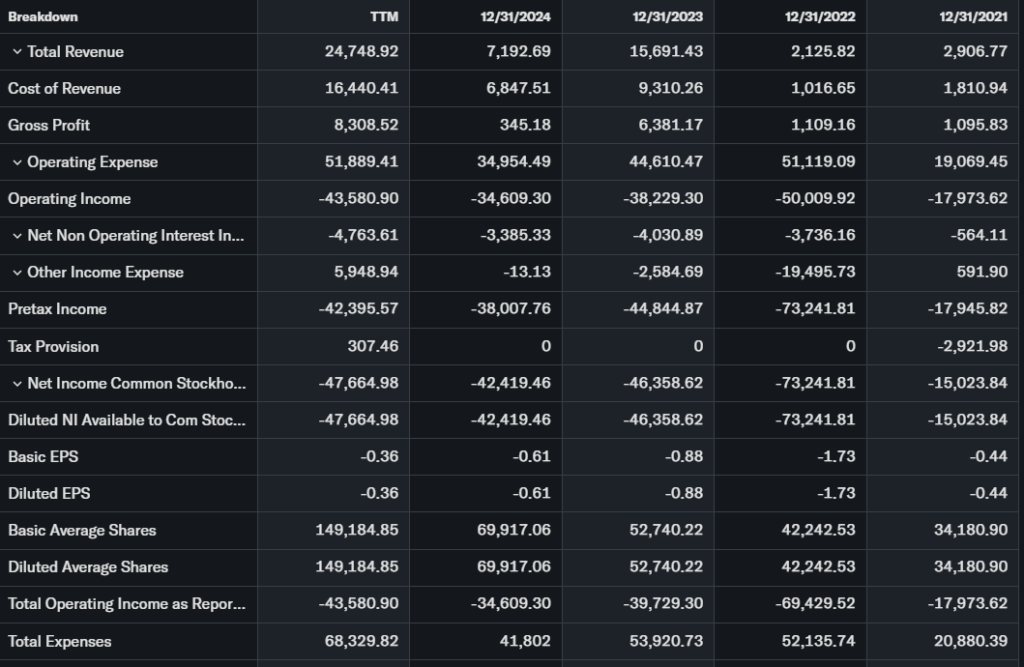Click the Total Expenses row label
The image size is (1024, 667).
tap(60, 641)
